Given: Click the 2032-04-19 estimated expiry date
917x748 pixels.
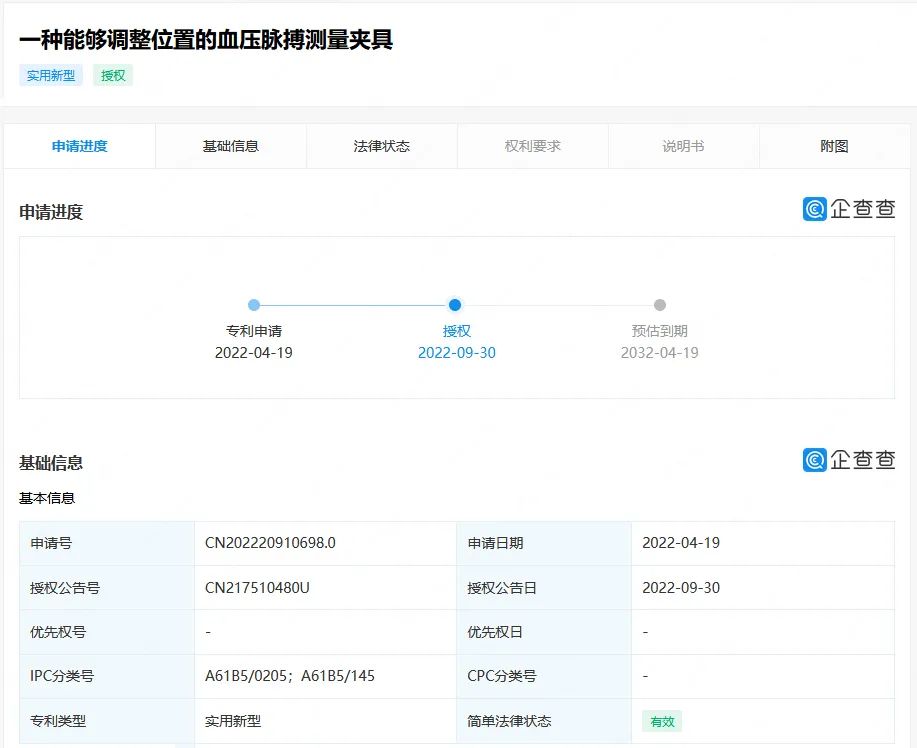Looking at the screenshot, I should pos(660,353).
